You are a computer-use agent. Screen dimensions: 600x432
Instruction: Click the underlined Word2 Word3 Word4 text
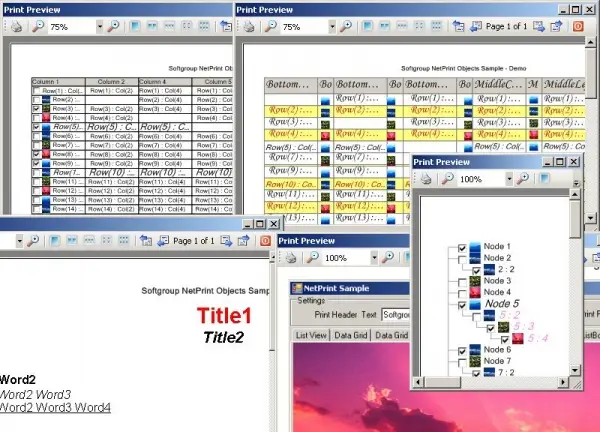click(x=55, y=407)
